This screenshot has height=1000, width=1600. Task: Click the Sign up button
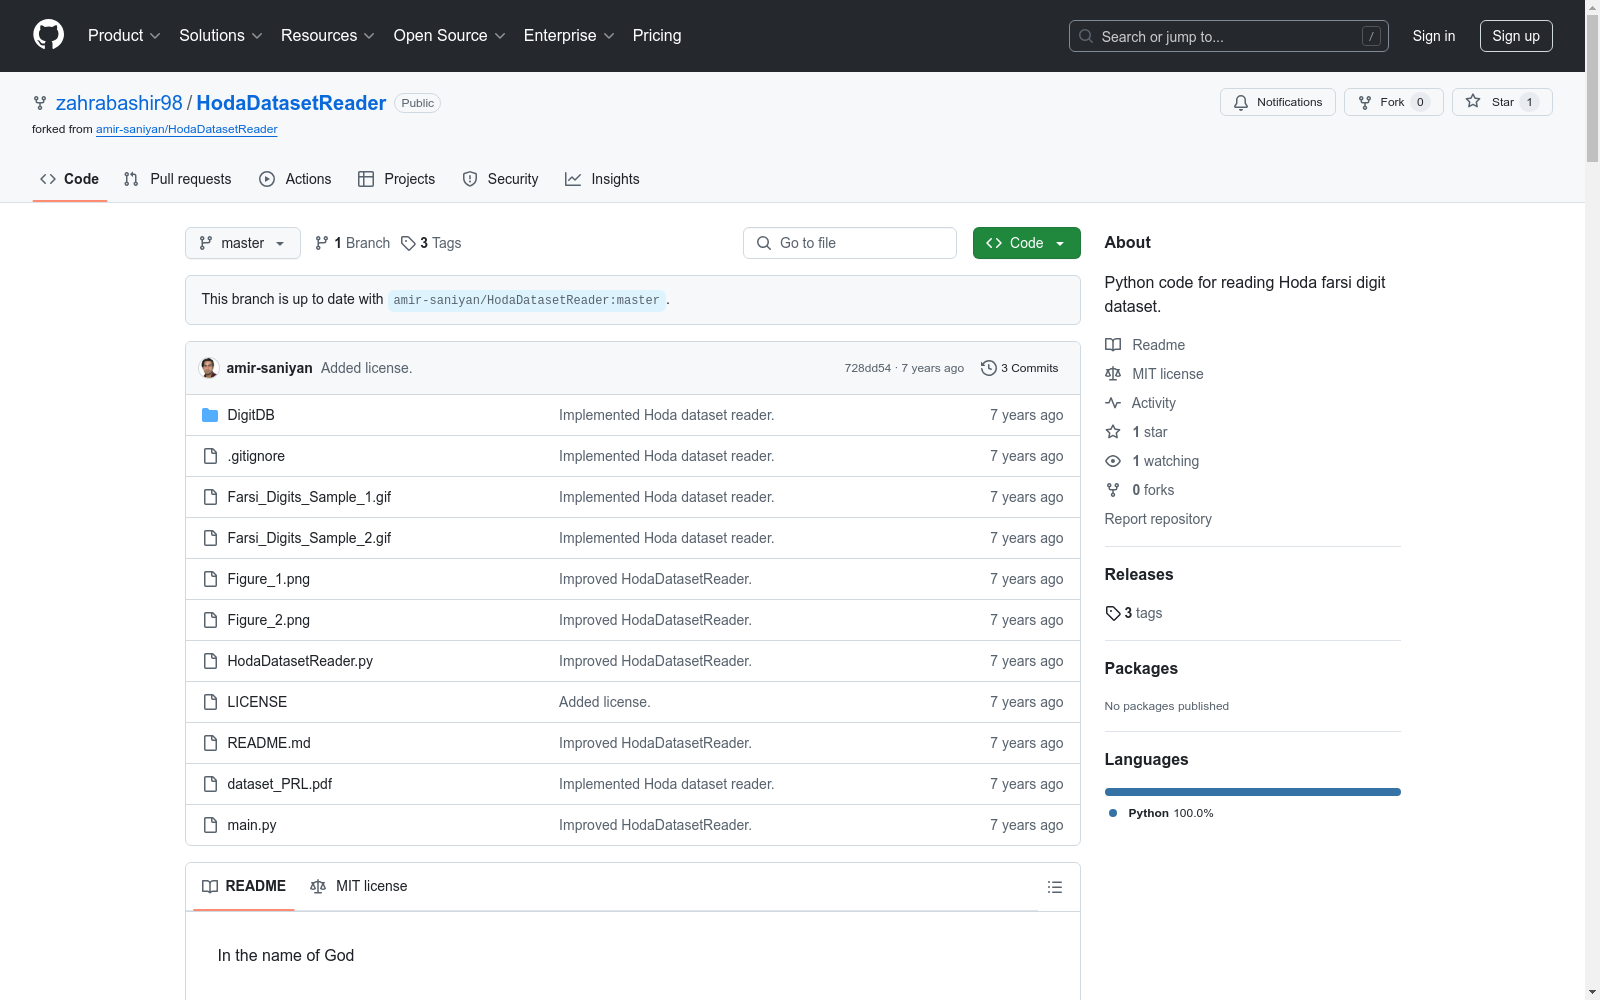tap(1516, 36)
